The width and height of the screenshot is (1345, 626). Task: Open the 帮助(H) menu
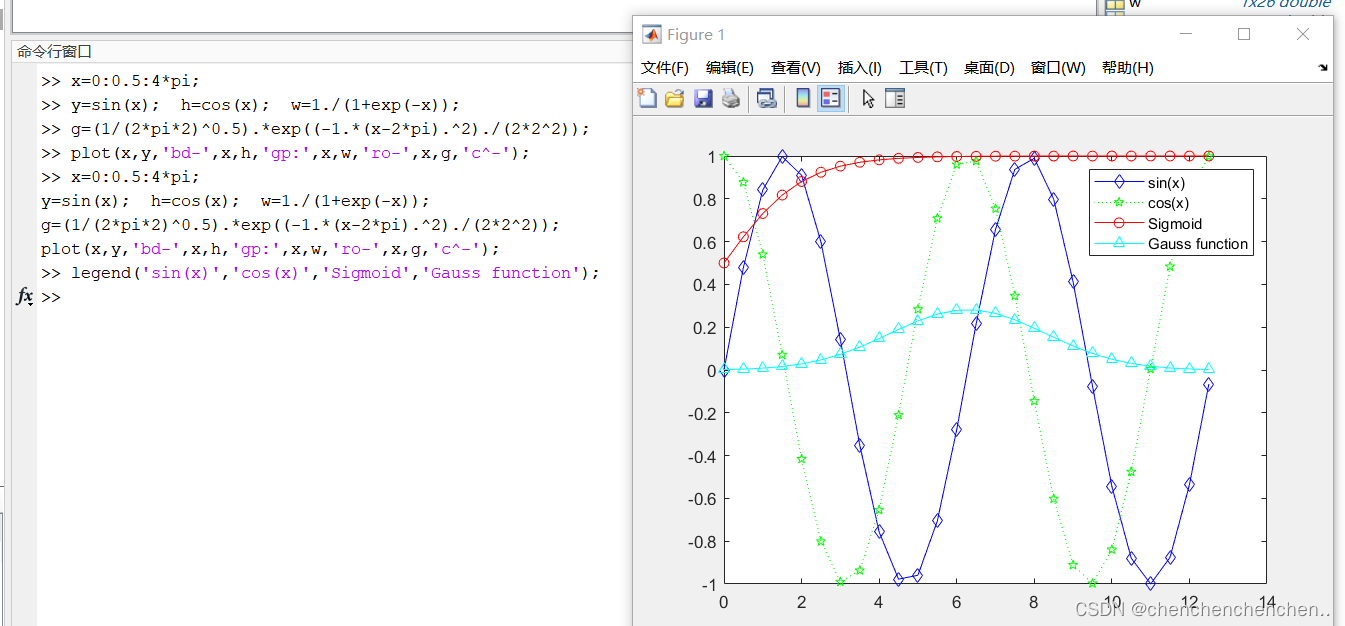[x=1127, y=68]
